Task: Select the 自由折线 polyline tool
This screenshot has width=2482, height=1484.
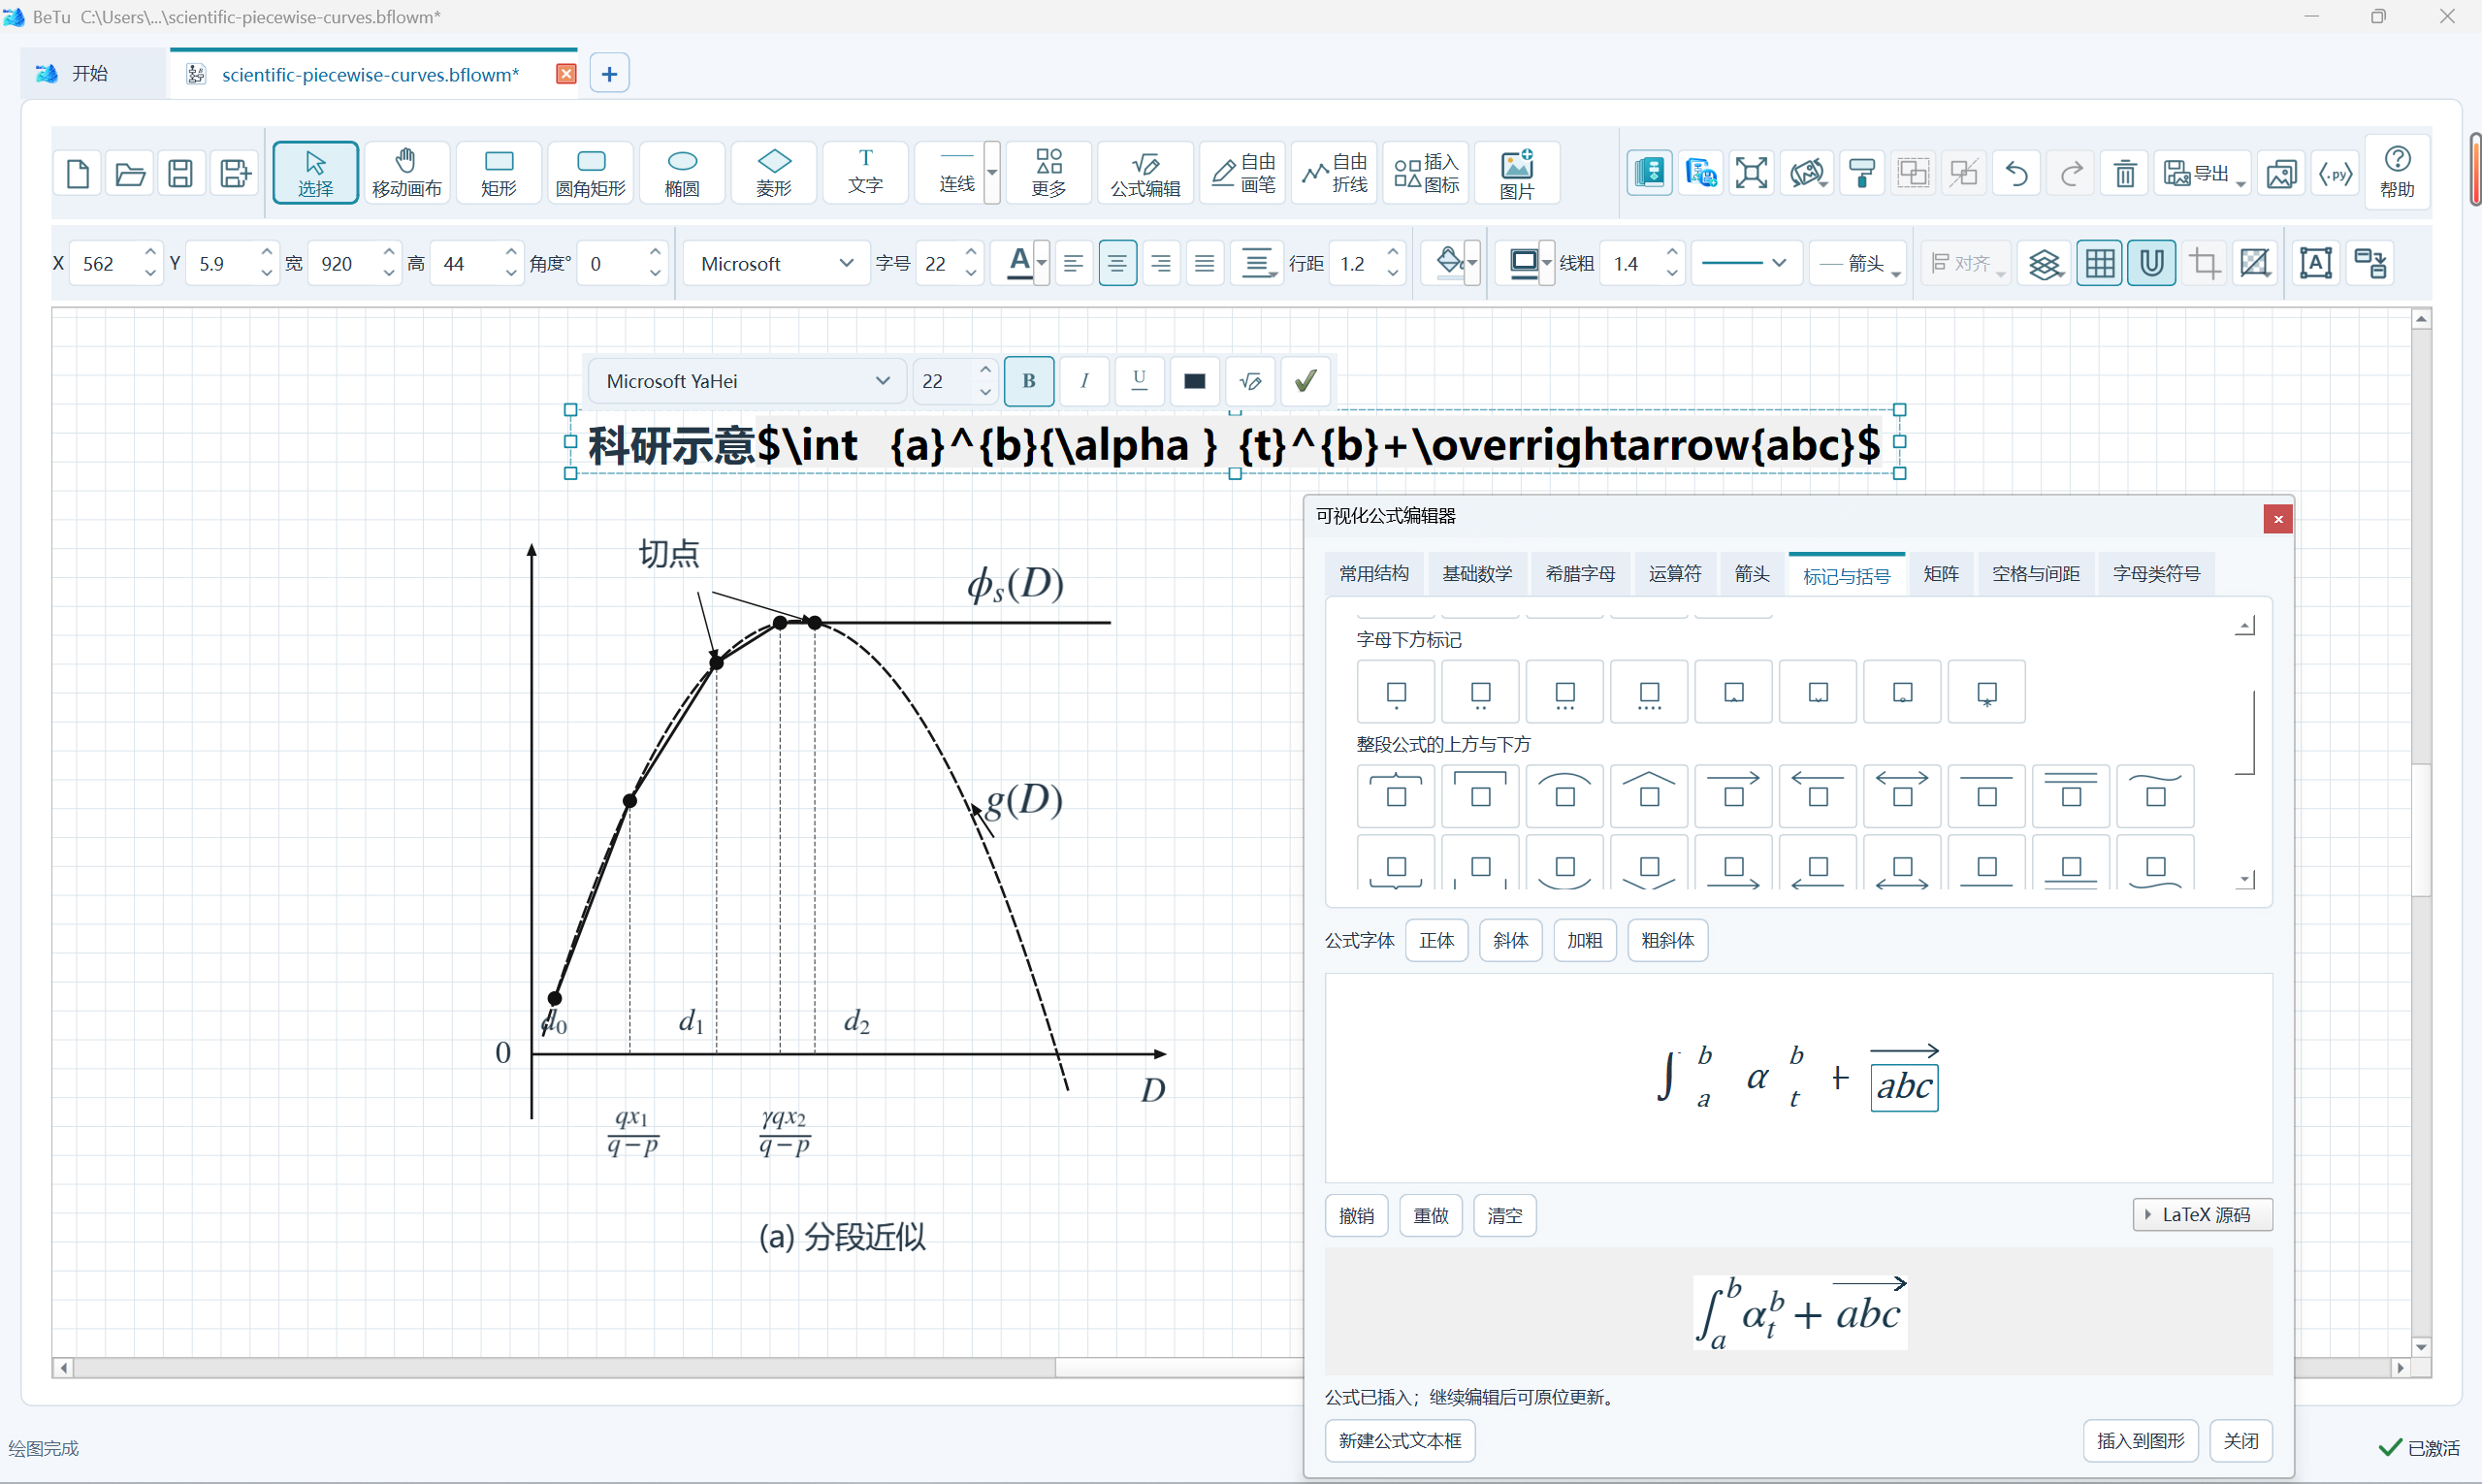Action: pos(1334,173)
